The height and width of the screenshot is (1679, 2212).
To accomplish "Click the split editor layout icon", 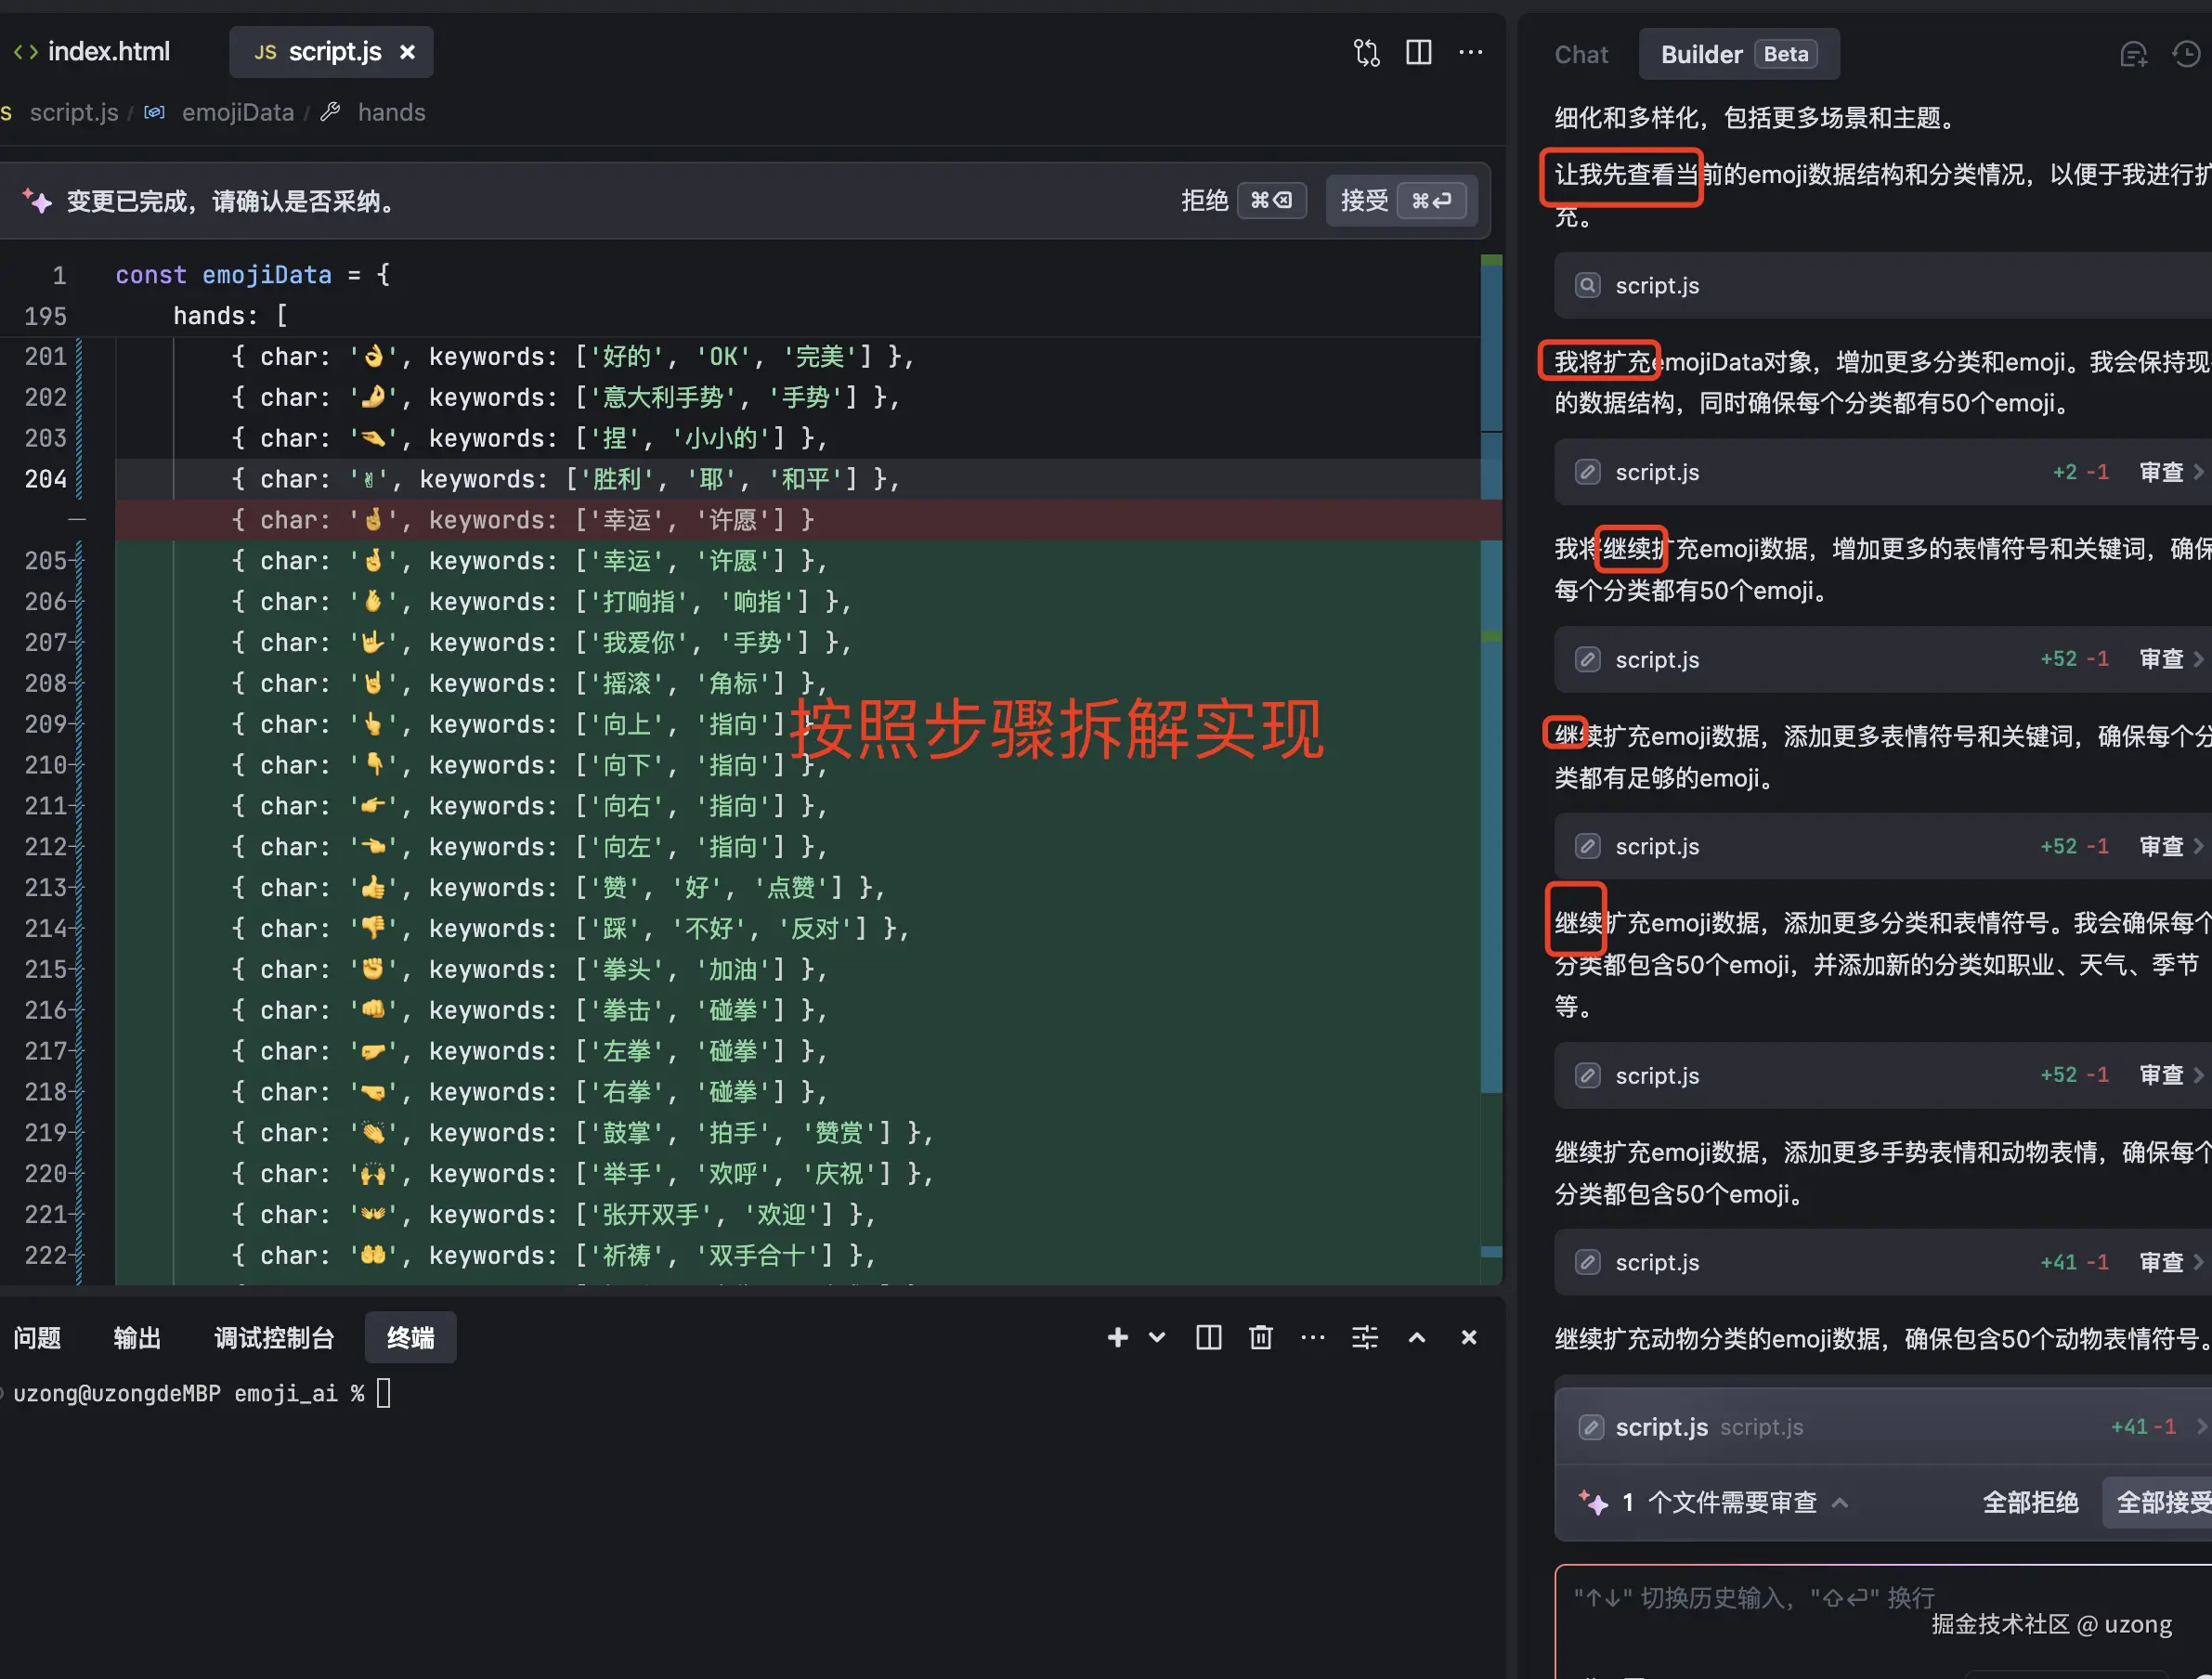I will pyautogui.click(x=1418, y=52).
